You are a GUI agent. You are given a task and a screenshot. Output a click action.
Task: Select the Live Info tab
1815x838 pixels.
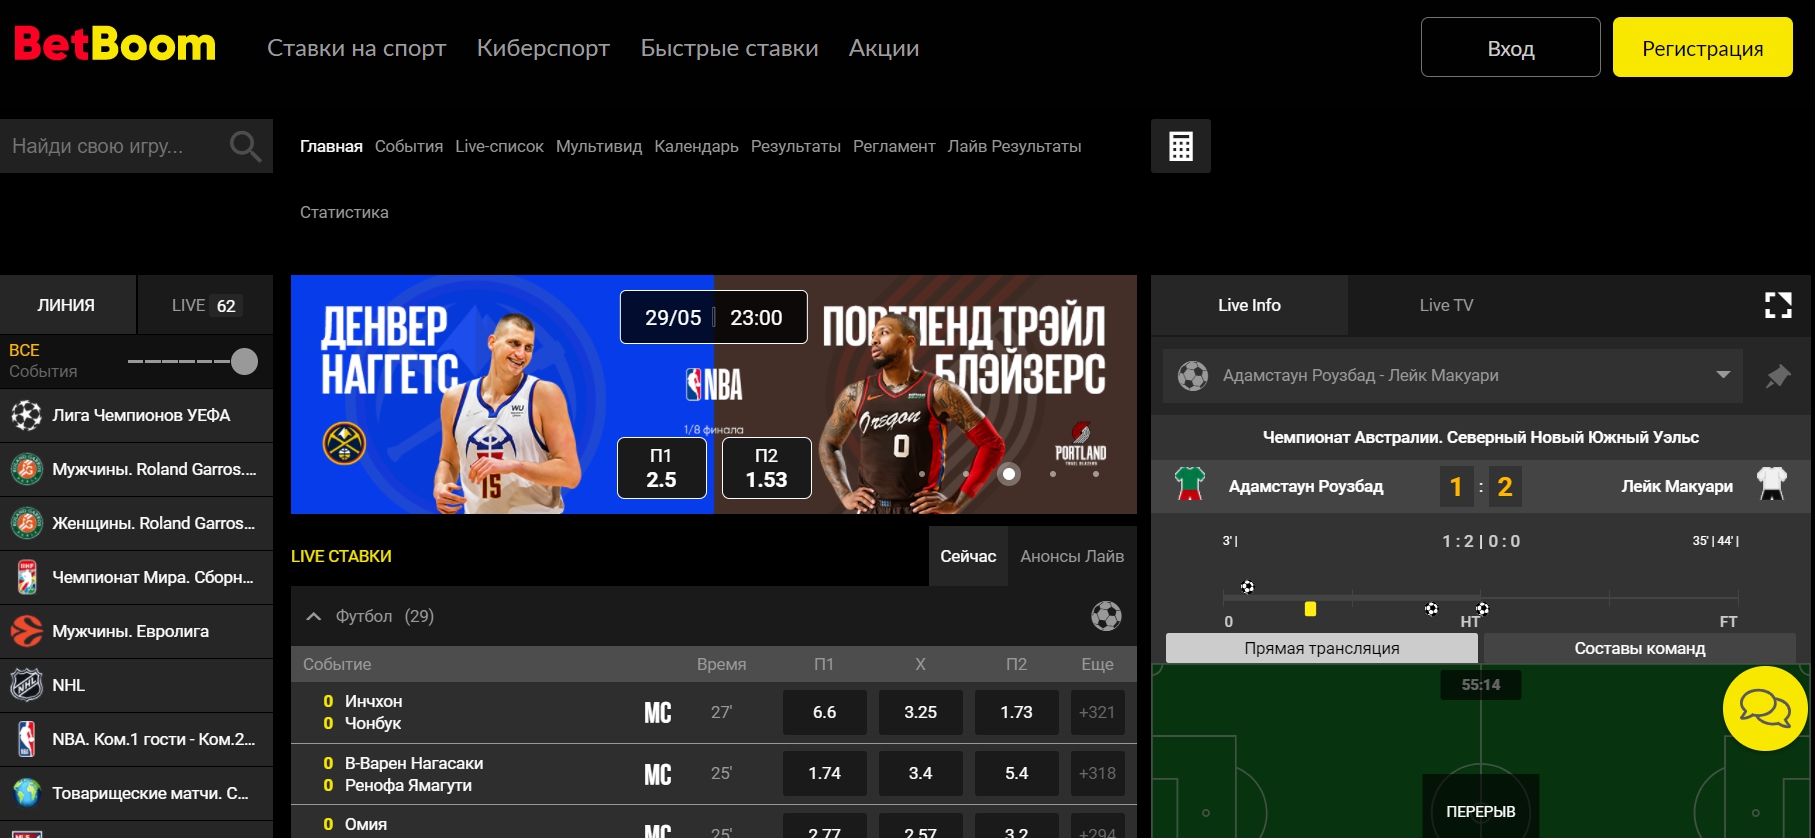tap(1249, 305)
